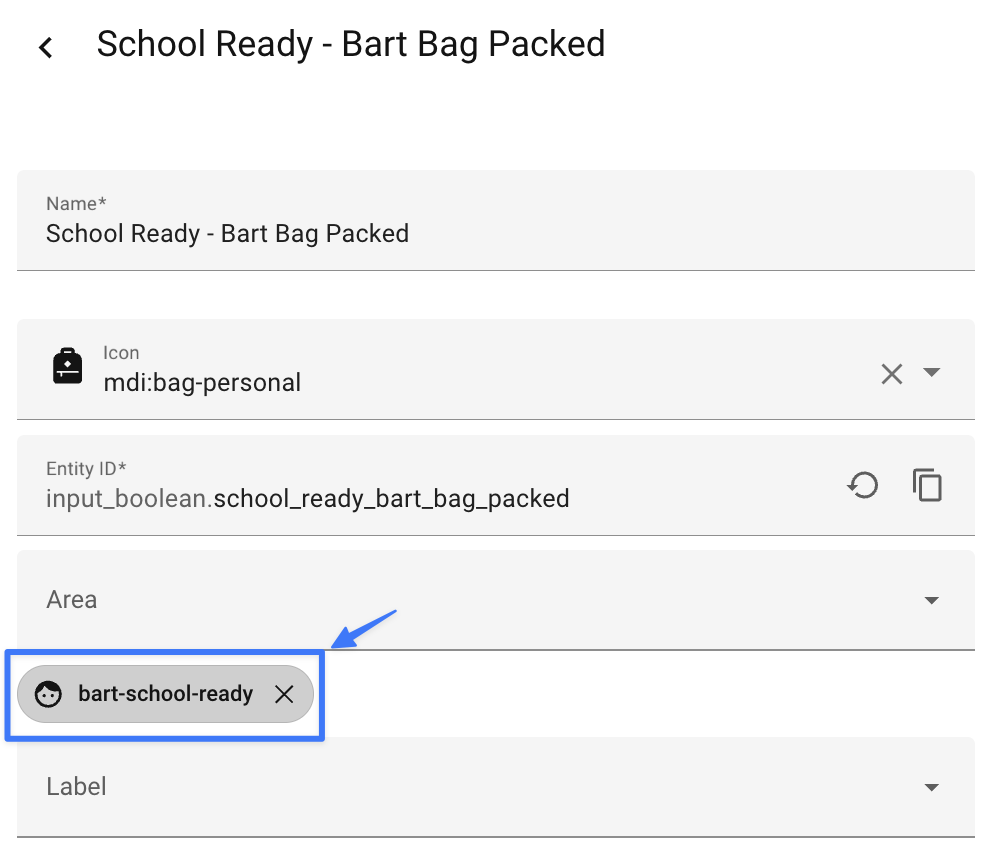Image resolution: width=998 pixels, height=856 pixels.
Task: Reset the Entity ID to default
Action: (x=862, y=486)
